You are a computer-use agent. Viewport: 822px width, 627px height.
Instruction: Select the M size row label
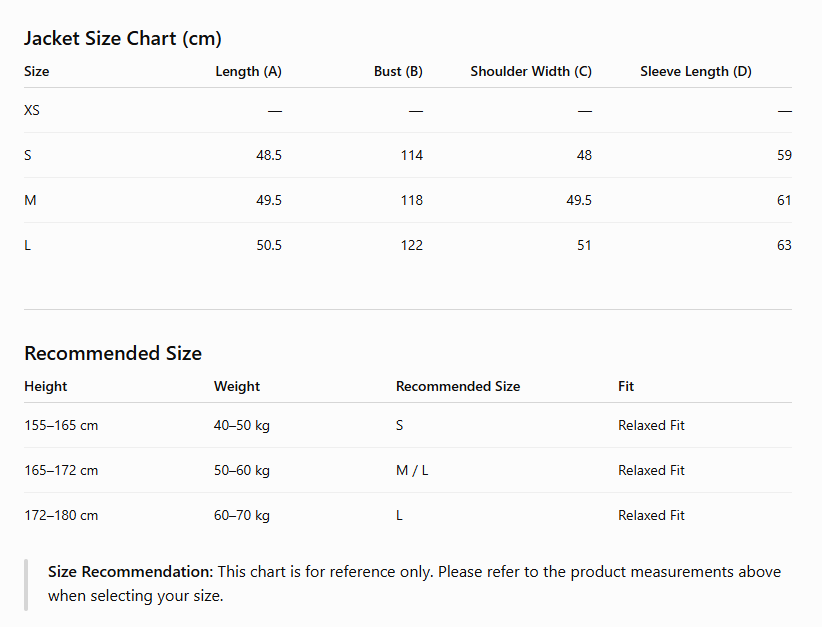pos(30,200)
